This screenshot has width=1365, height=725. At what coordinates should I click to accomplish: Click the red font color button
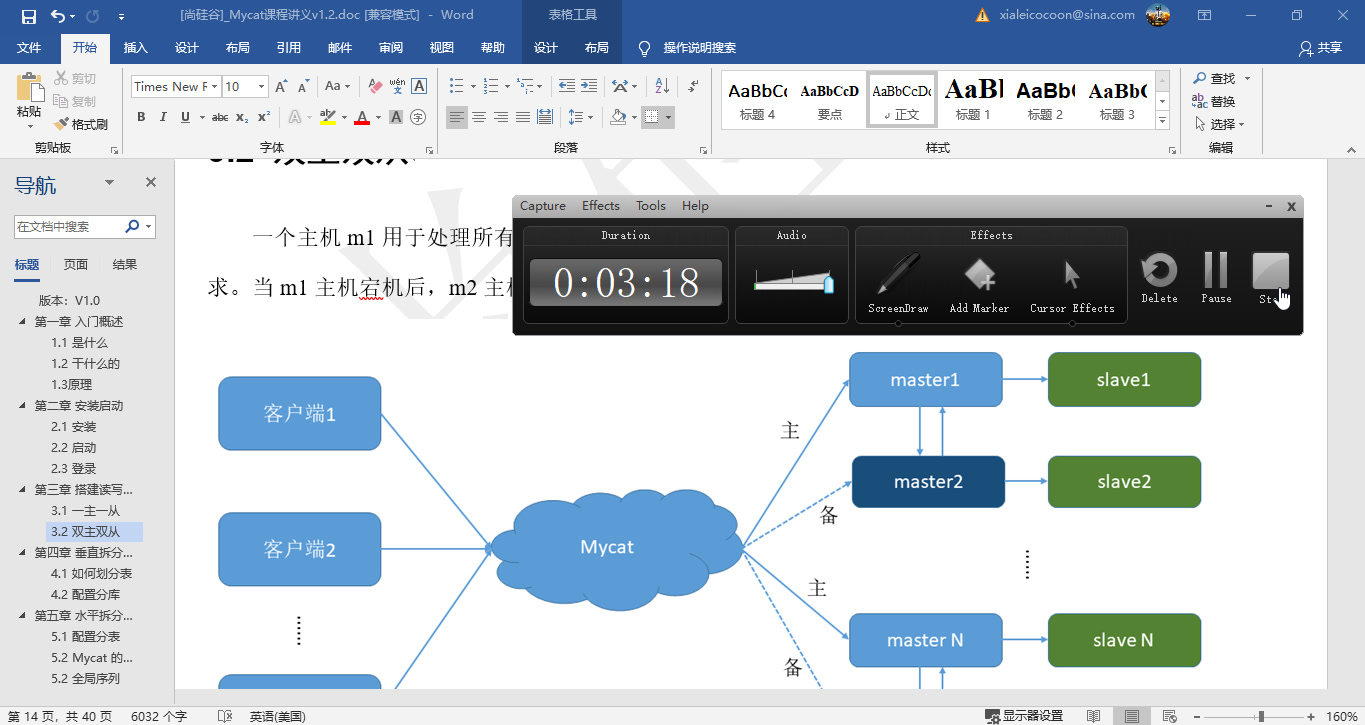point(361,117)
